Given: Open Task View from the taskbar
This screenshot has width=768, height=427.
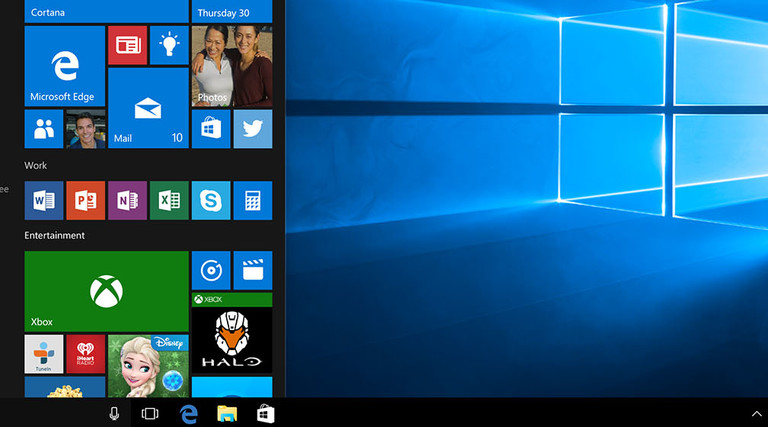Looking at the screenshot, I should tap(150, 414).
